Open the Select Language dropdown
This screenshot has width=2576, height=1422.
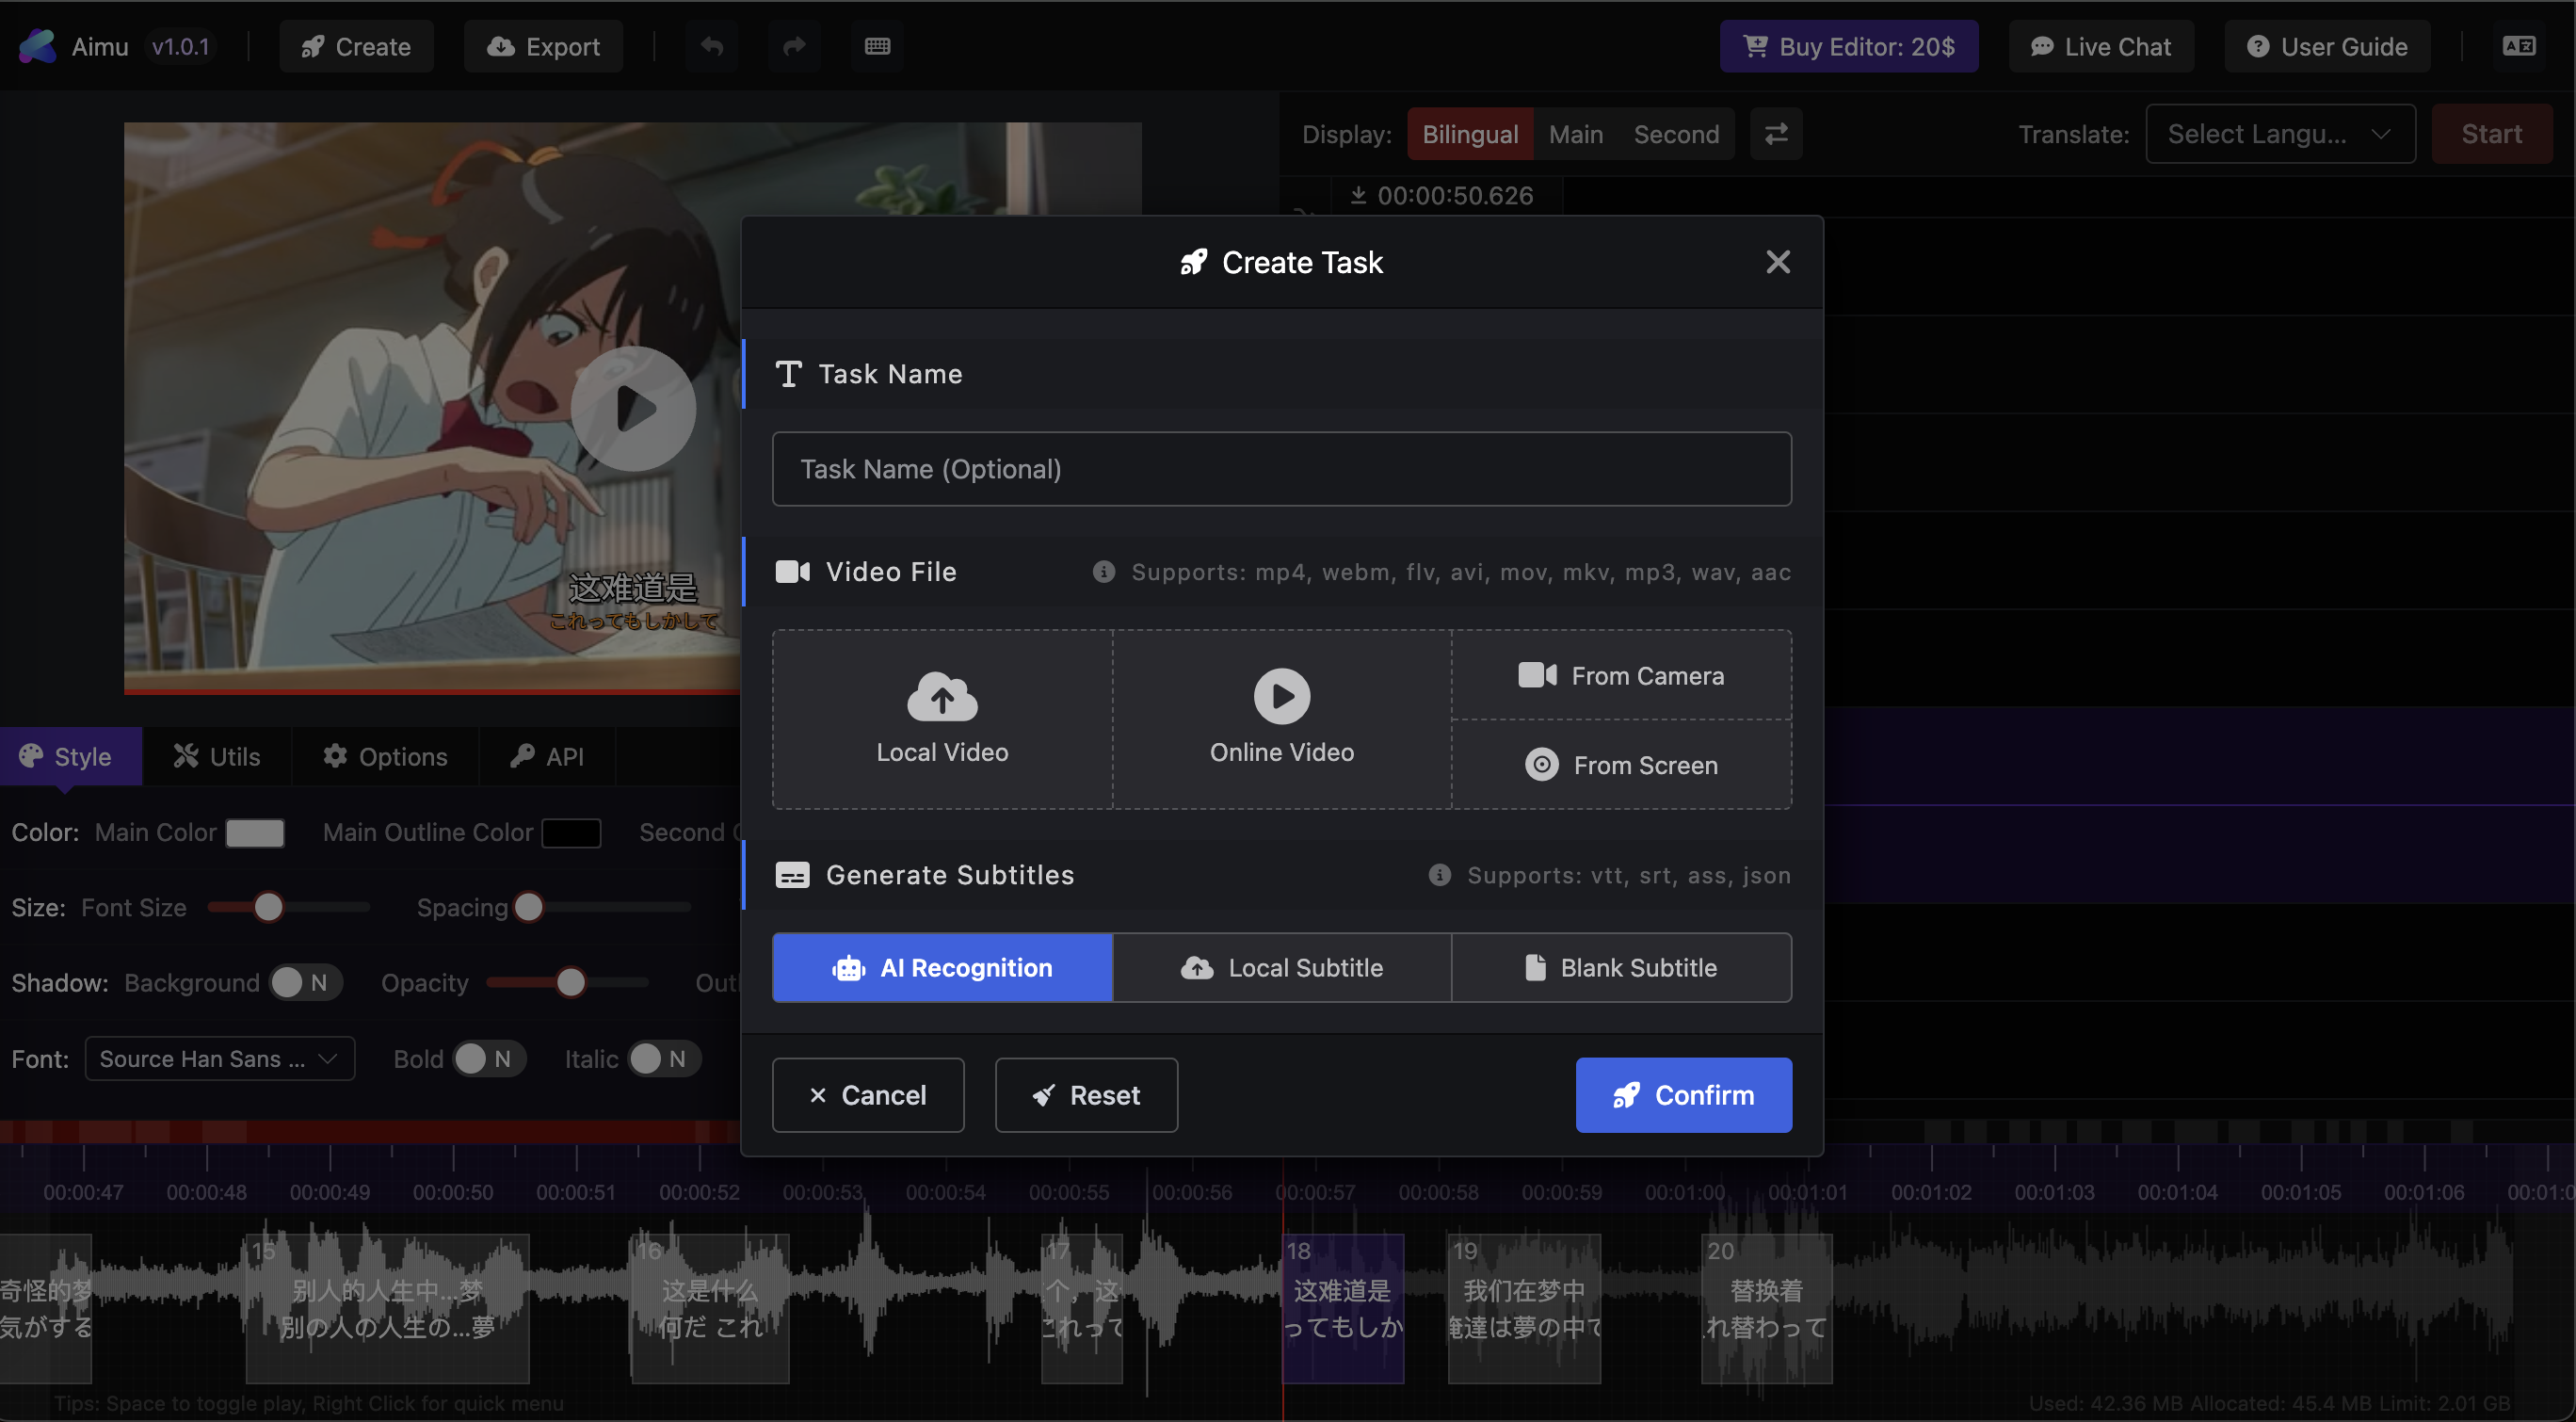coord(2280,134)
